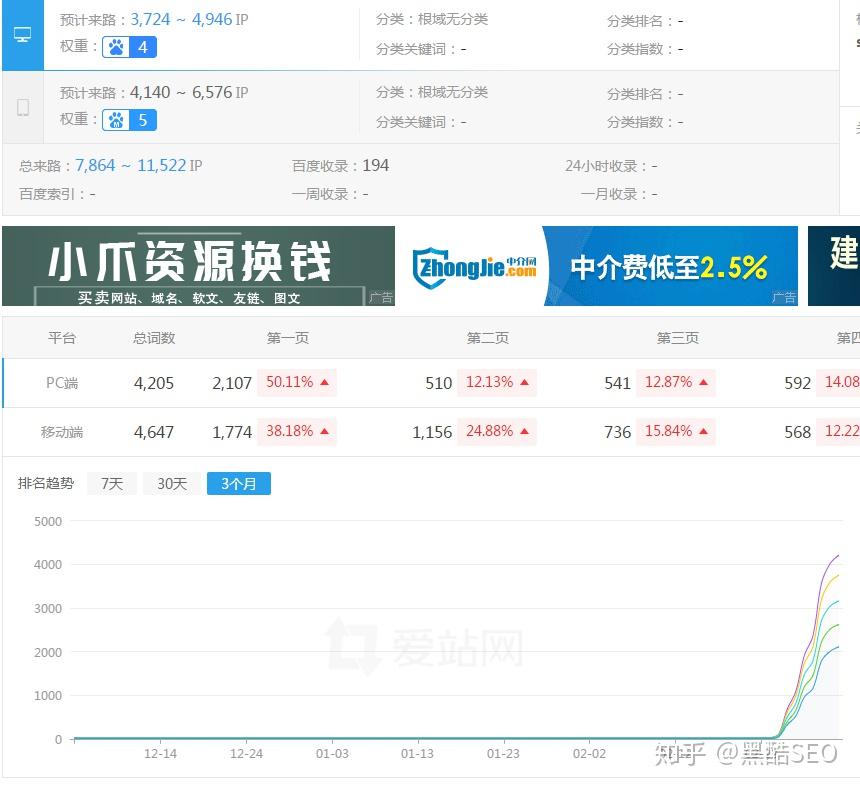This screenshot has width=860, height=788.
Task: Click the red up arrow beside 50.11%
Action: click(x=324, y=382)
